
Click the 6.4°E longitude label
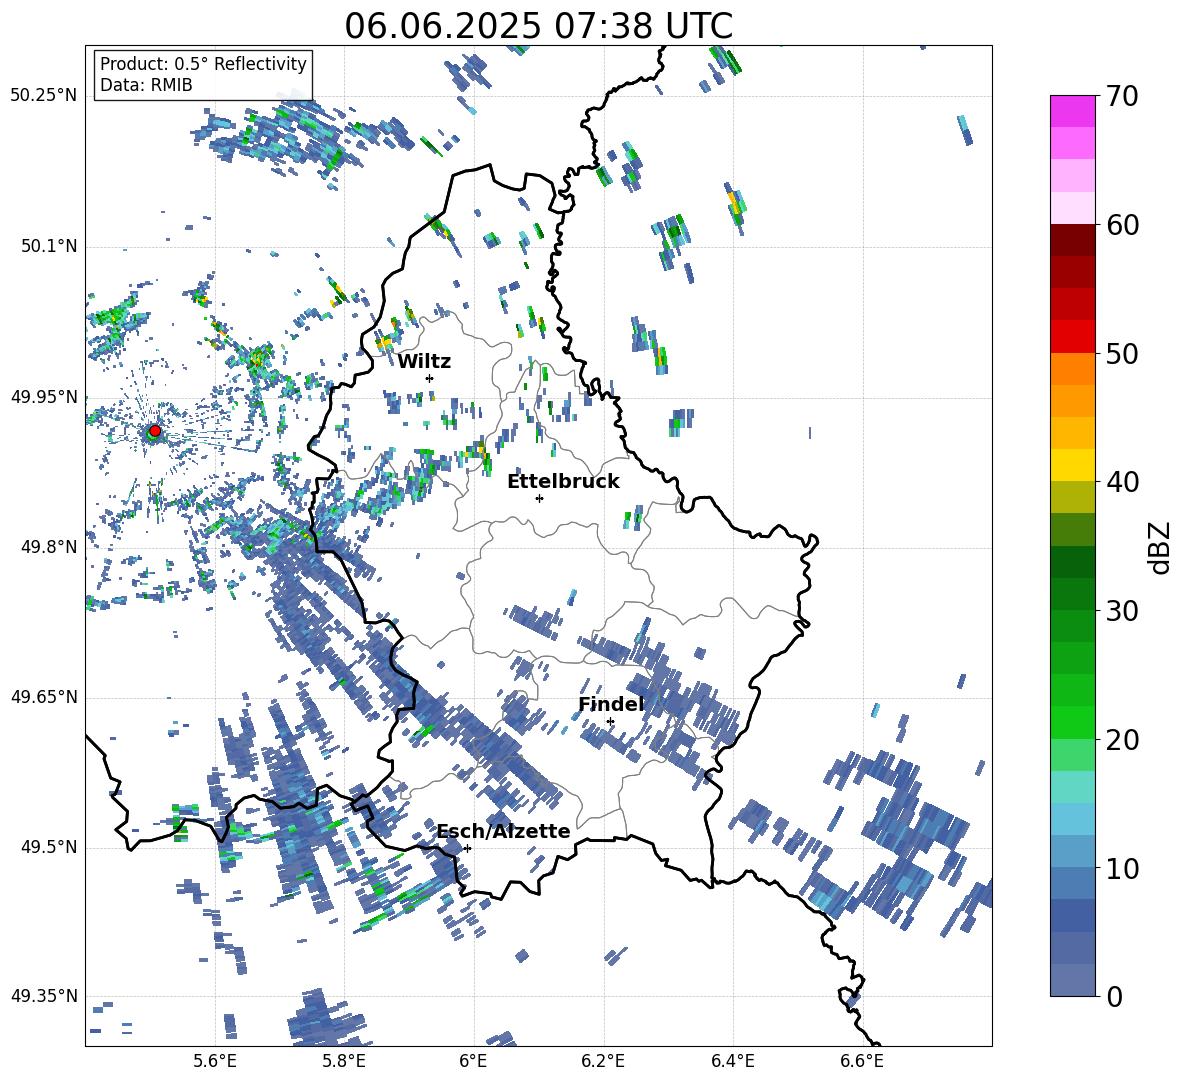(732, 1061)
